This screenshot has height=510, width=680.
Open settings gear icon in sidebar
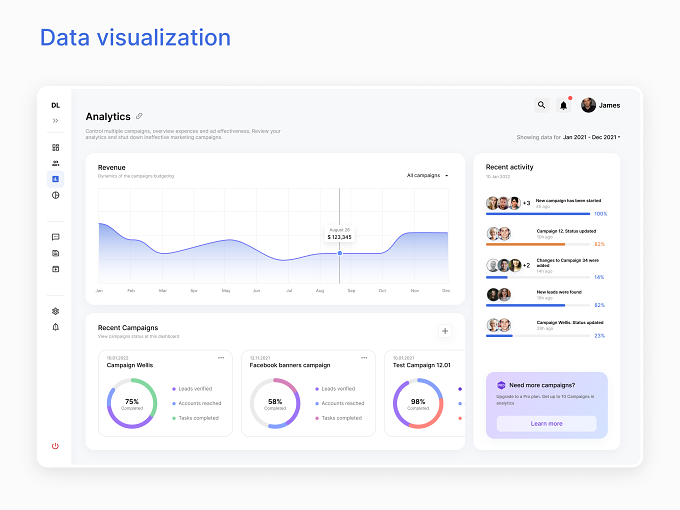56,311
